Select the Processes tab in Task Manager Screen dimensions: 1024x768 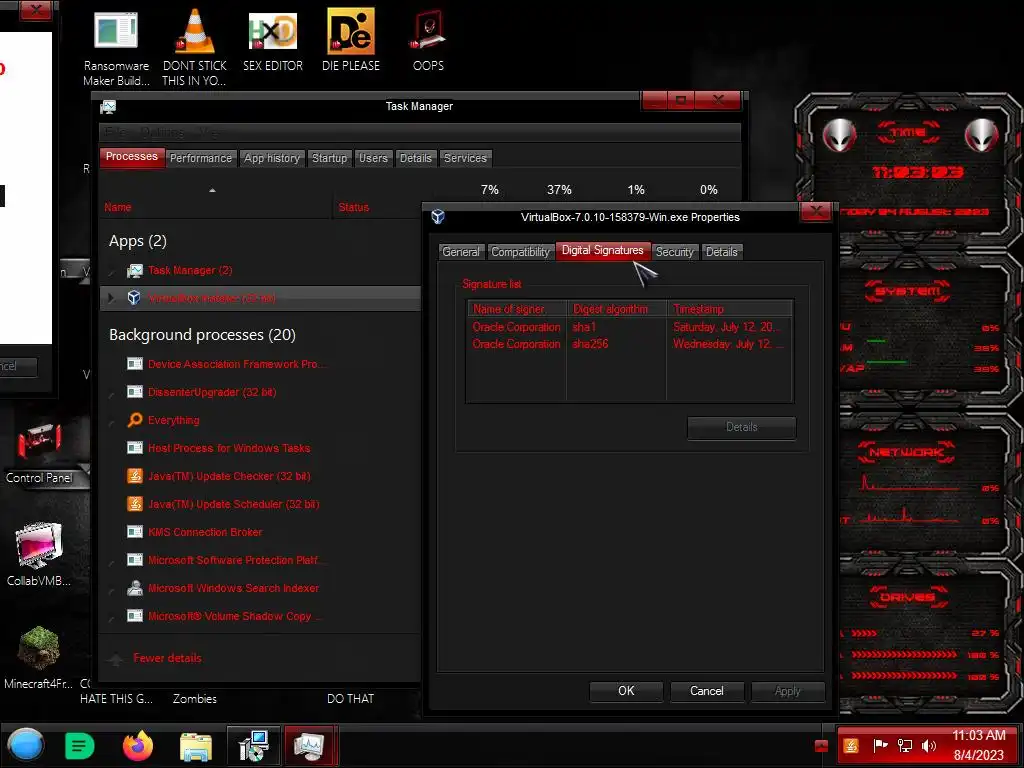click(x=132, y=157)
